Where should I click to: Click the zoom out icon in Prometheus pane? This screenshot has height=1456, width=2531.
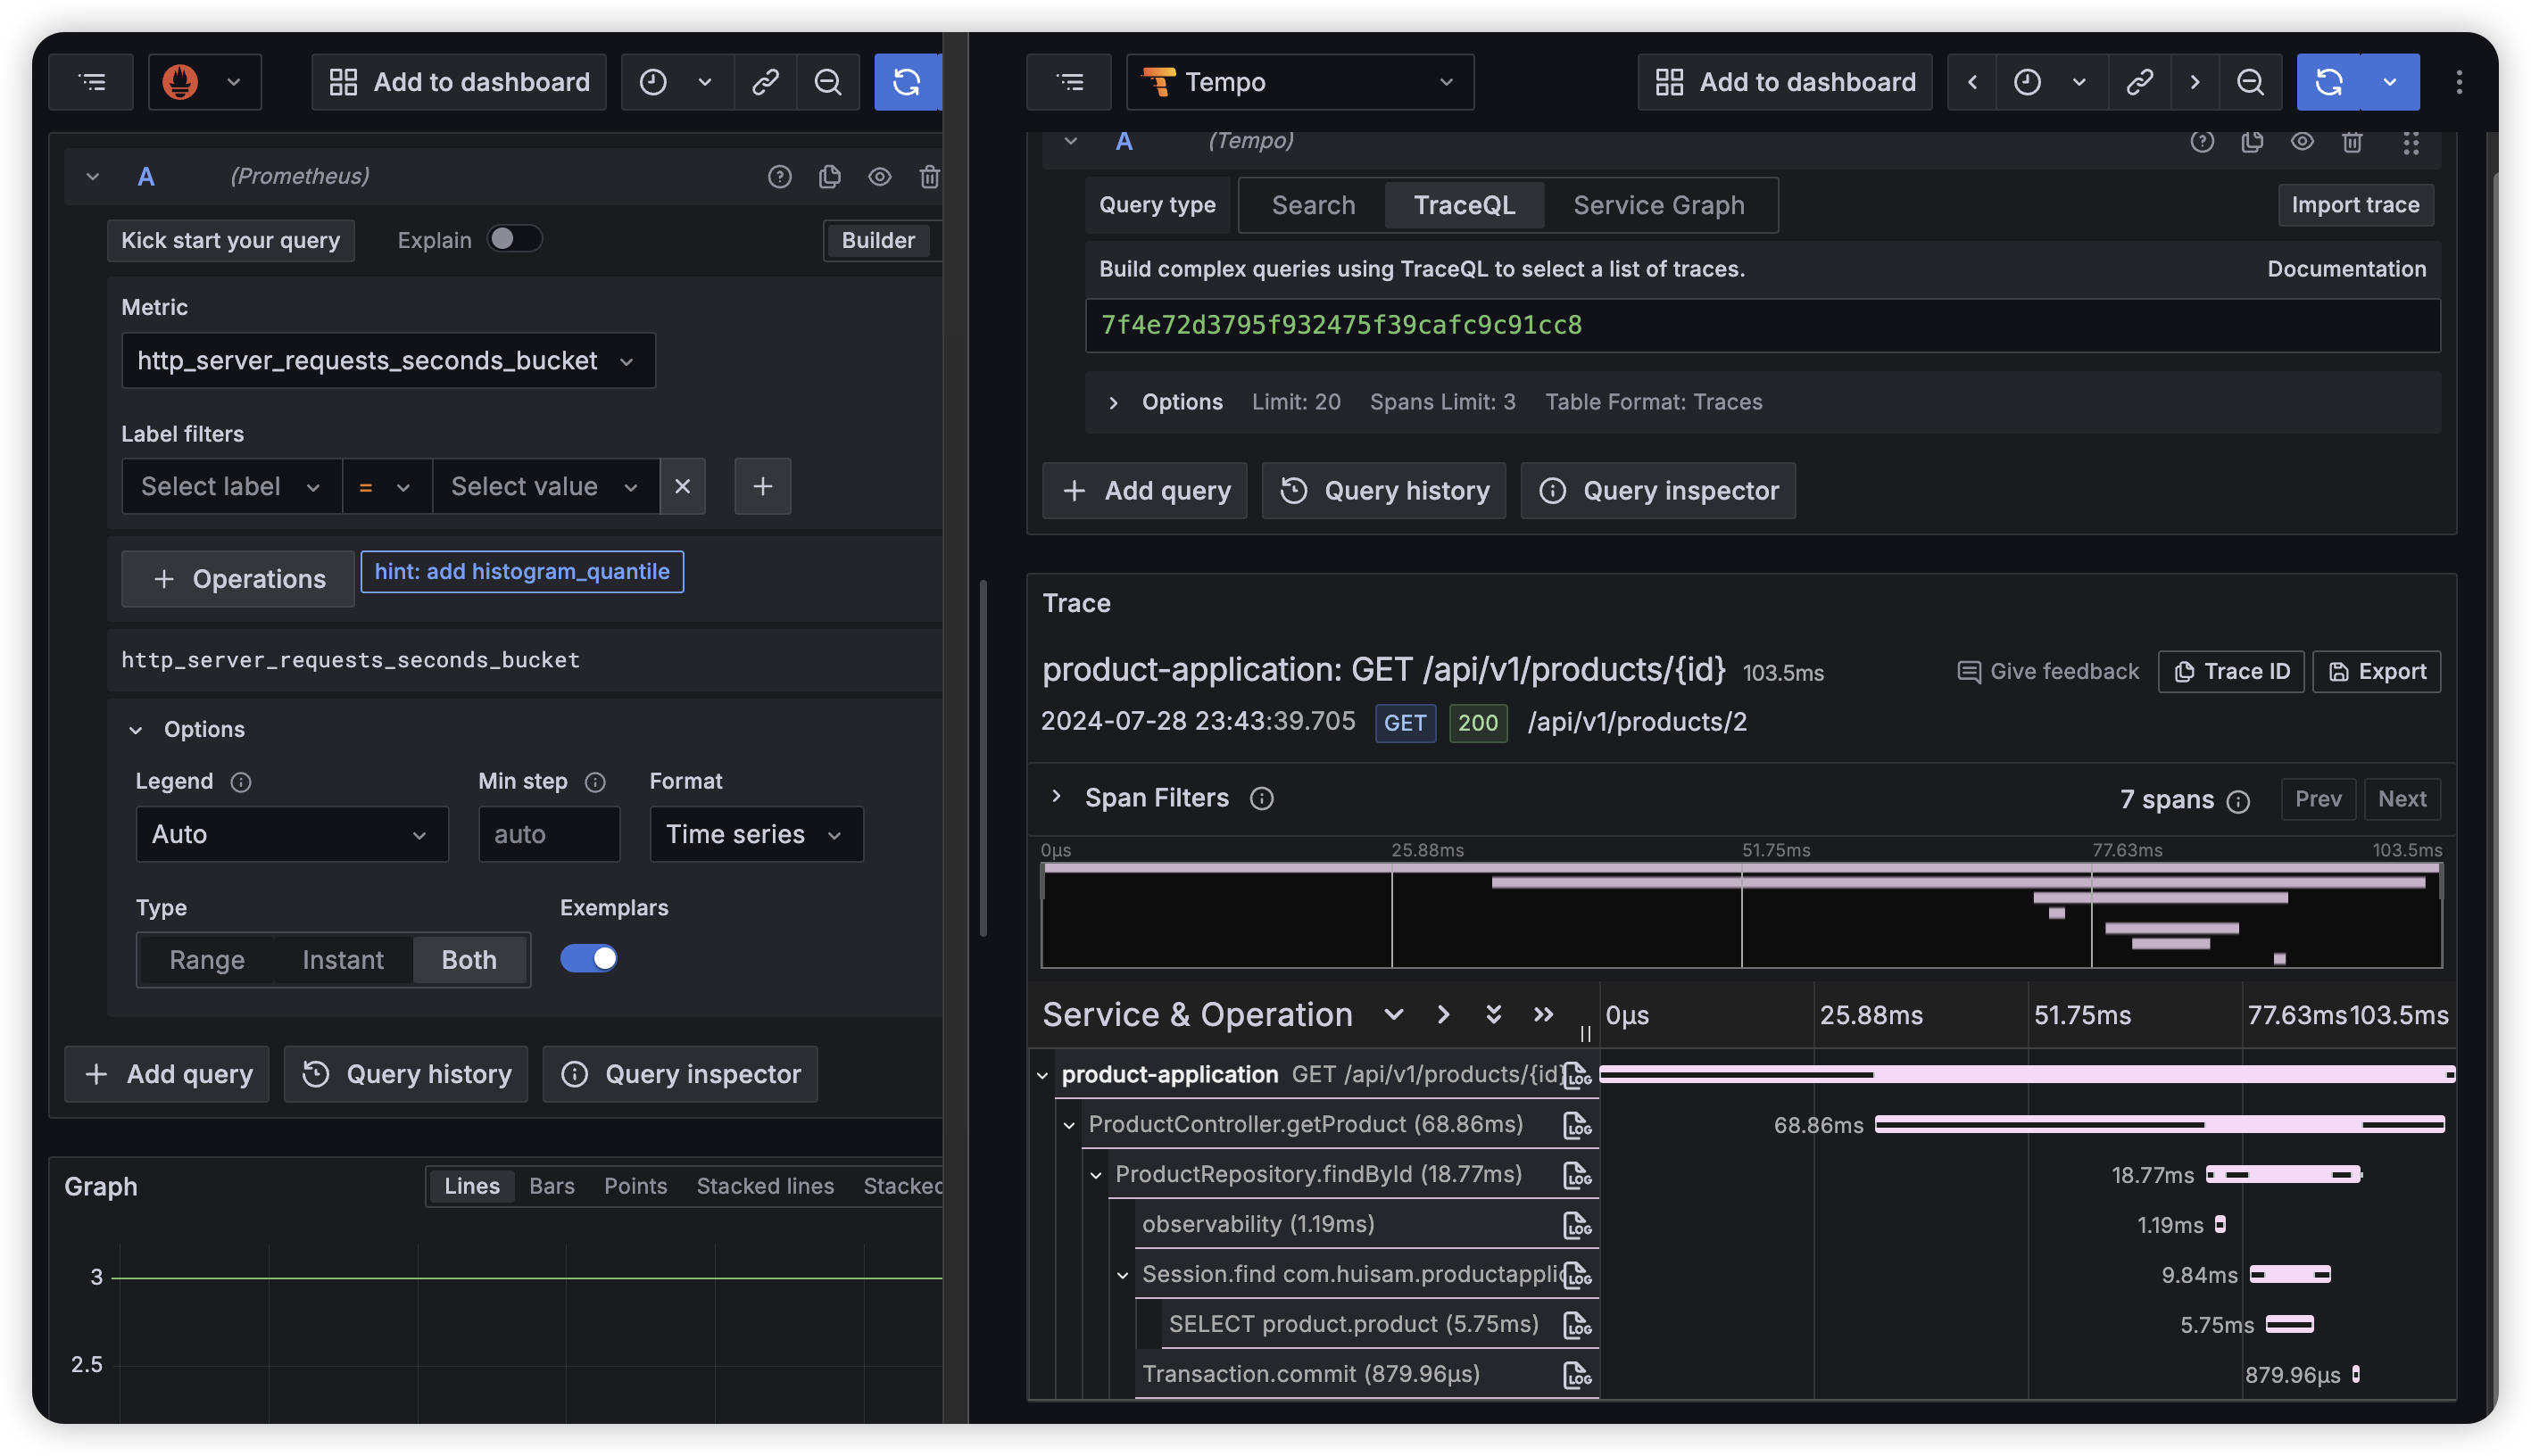827,82
